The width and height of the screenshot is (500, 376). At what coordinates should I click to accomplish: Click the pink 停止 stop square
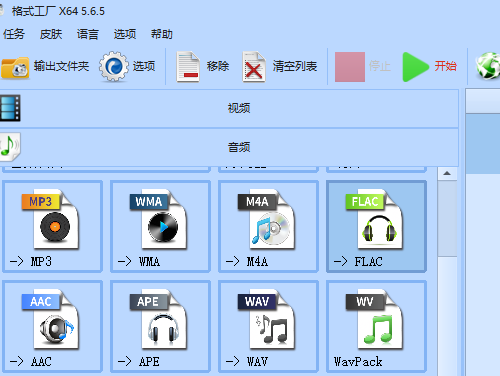350,67
